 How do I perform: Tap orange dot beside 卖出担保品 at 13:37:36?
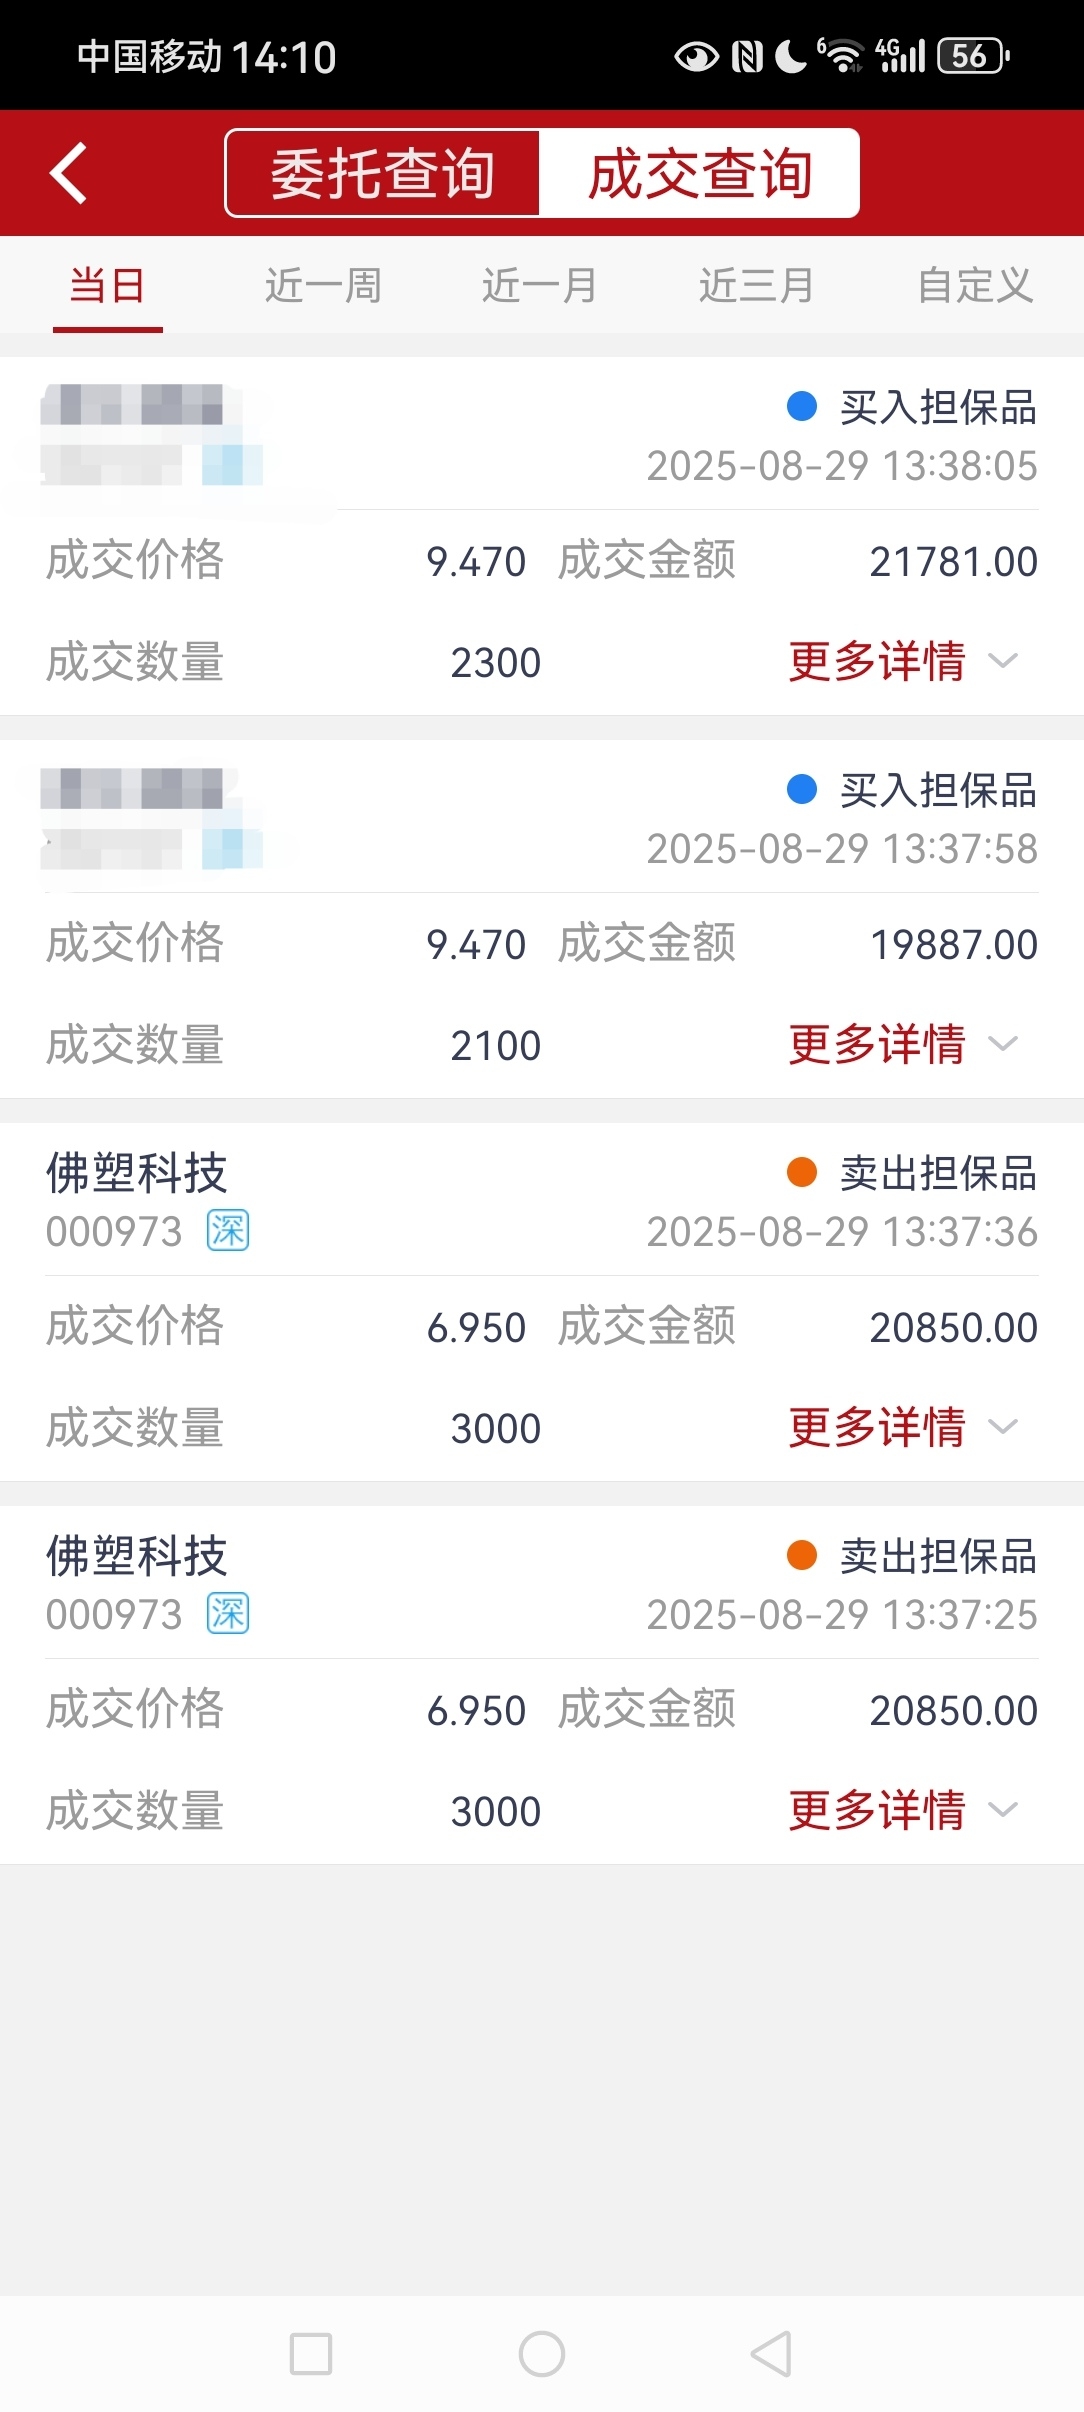point(802,1173)
